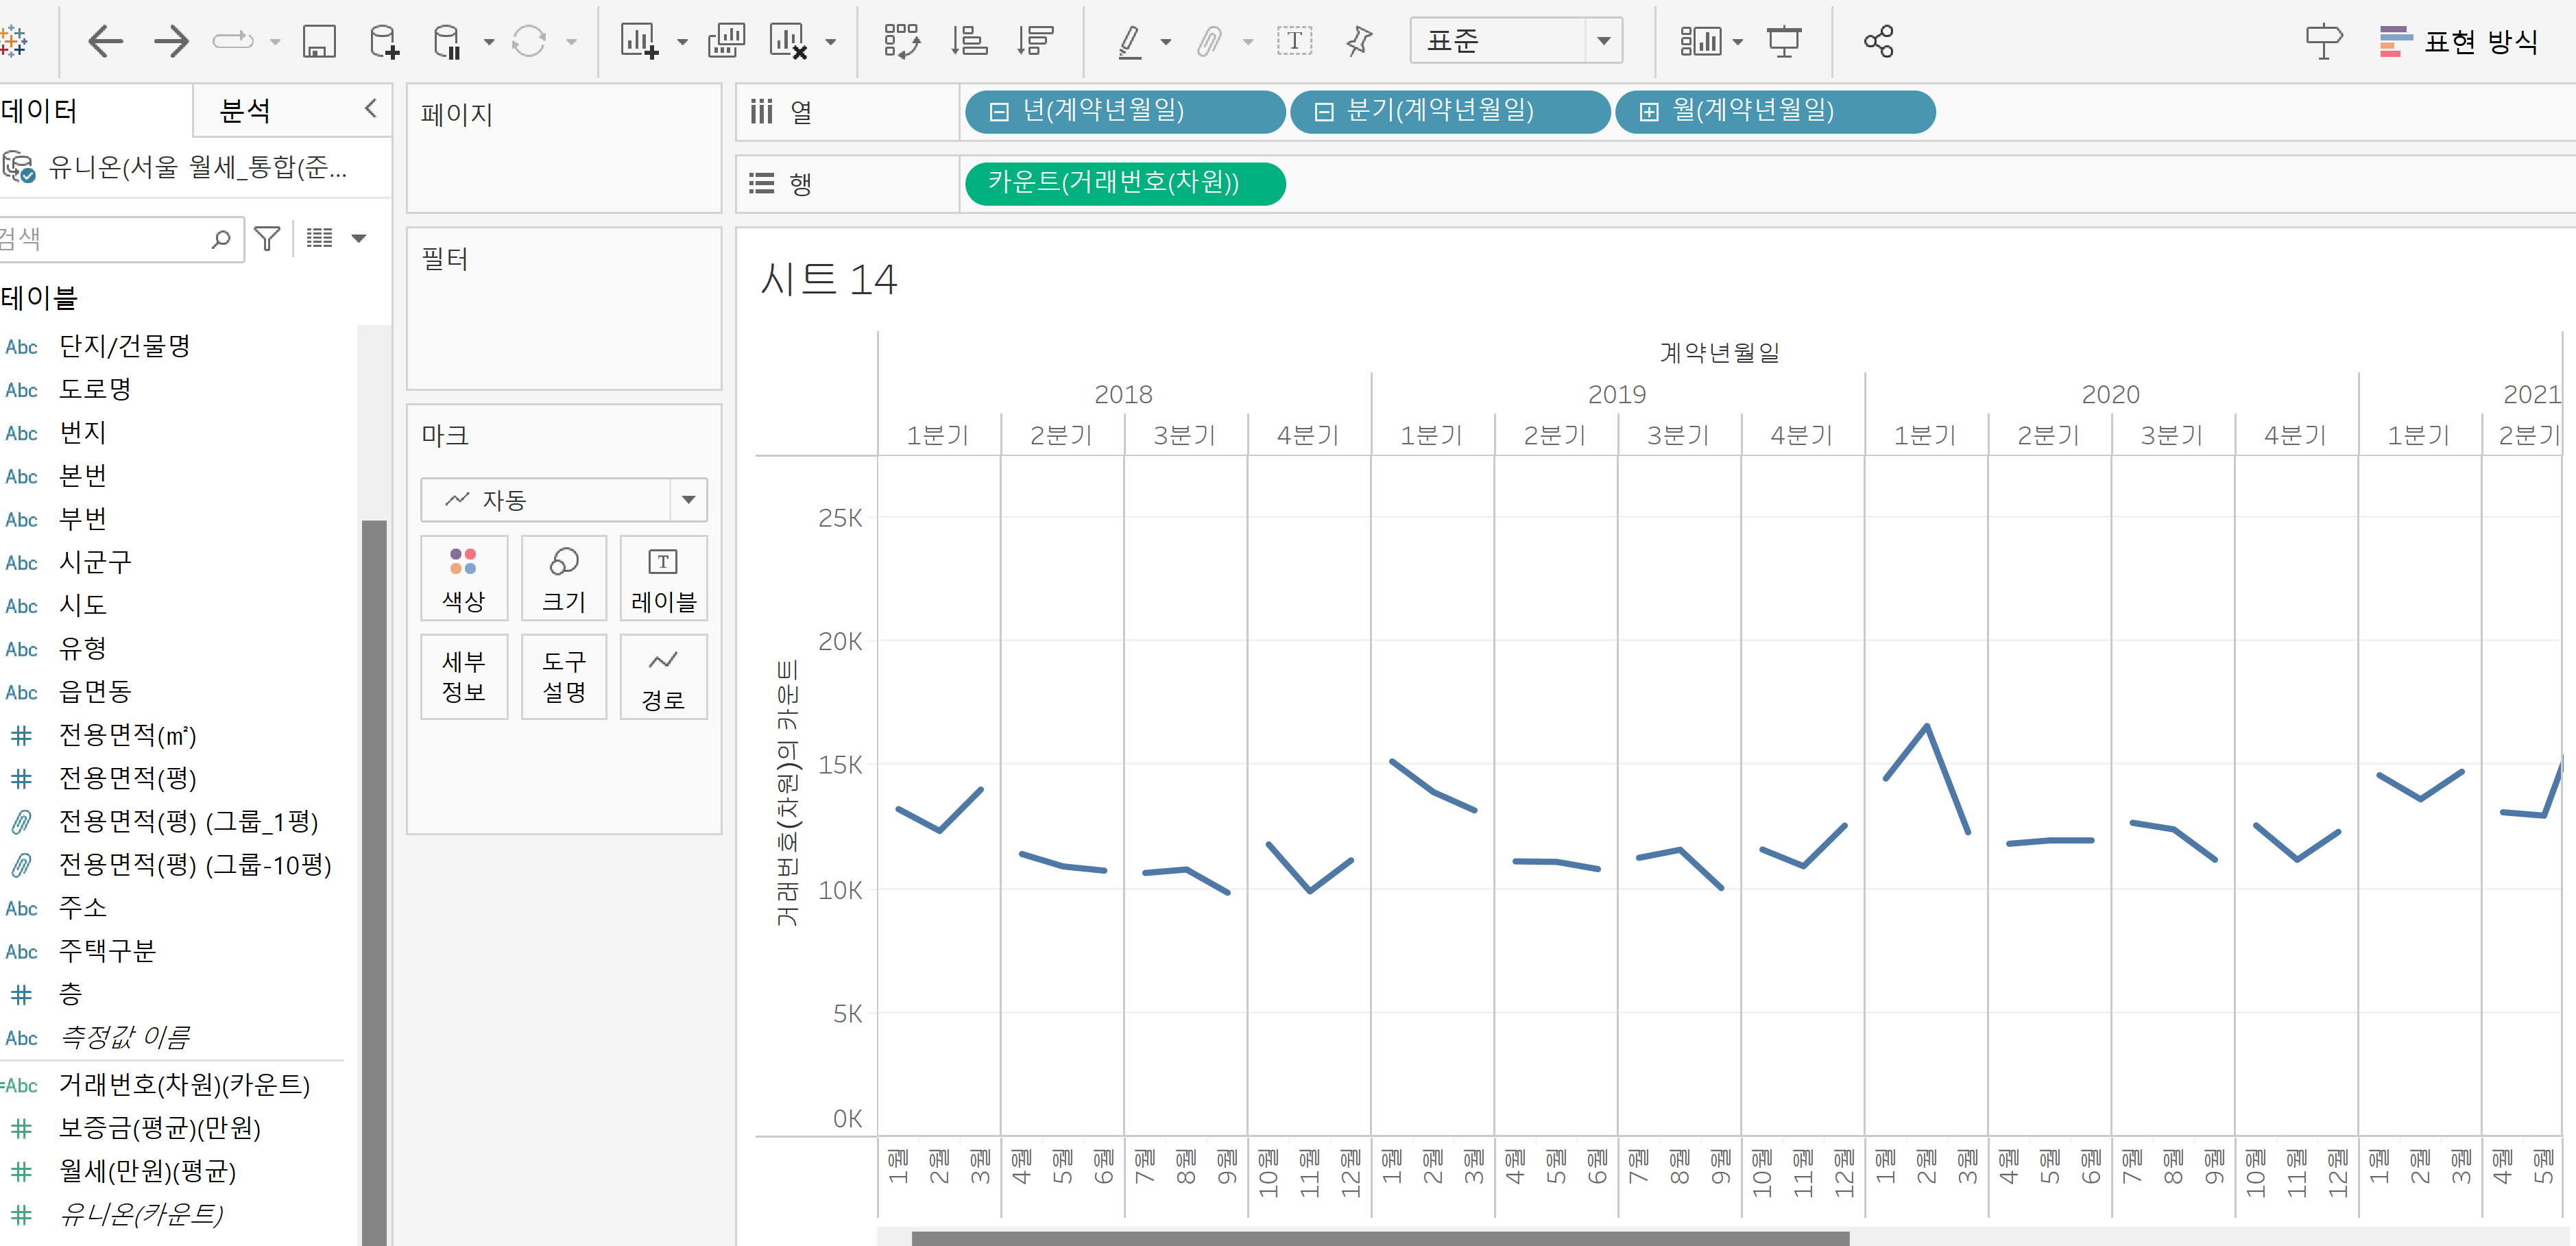
Task: Expand the 월(계약년월일) pill
Action: [x=1648, y=112]
